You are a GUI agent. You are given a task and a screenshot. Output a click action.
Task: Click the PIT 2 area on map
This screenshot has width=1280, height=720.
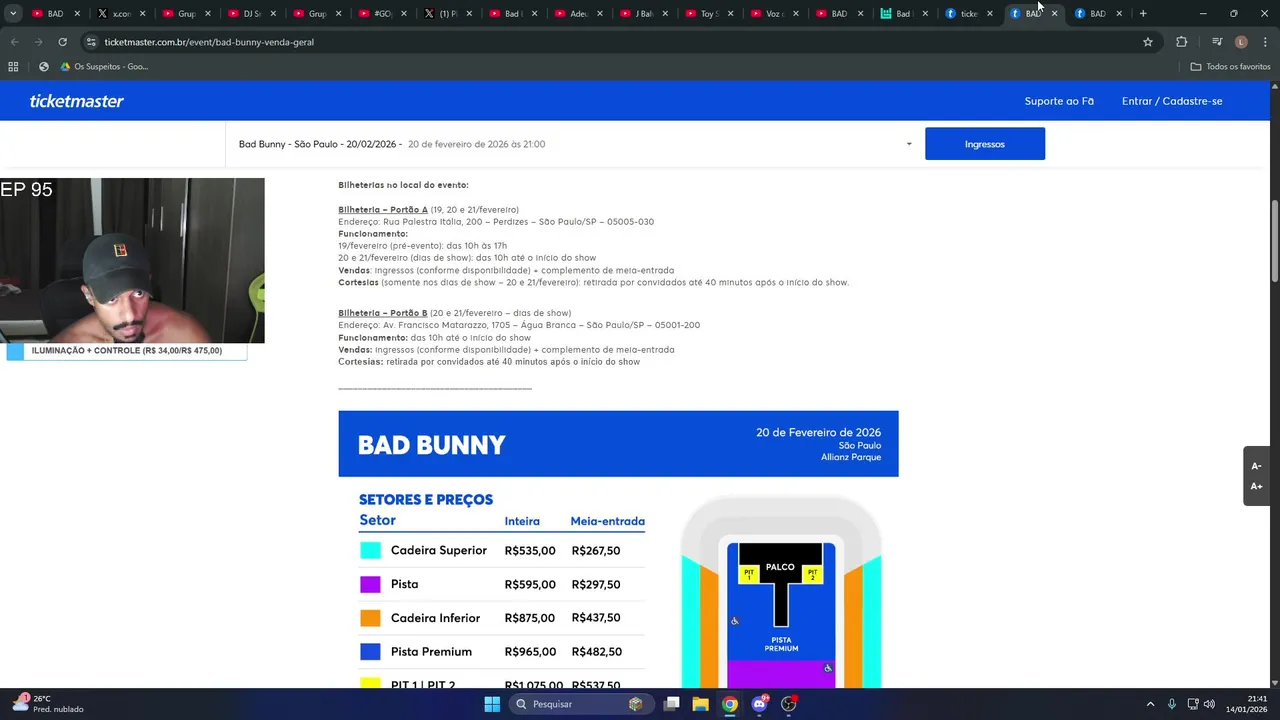pyautogui.click(x=812, y=574)
